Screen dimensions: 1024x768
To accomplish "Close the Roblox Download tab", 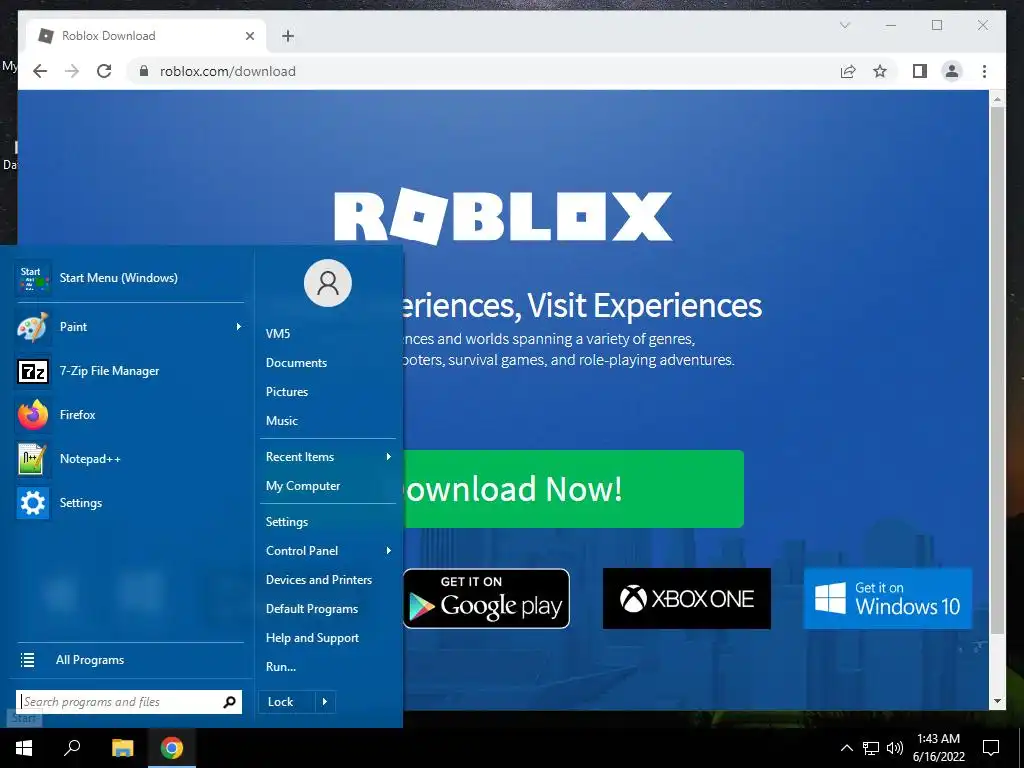I will tap(249, 36).
